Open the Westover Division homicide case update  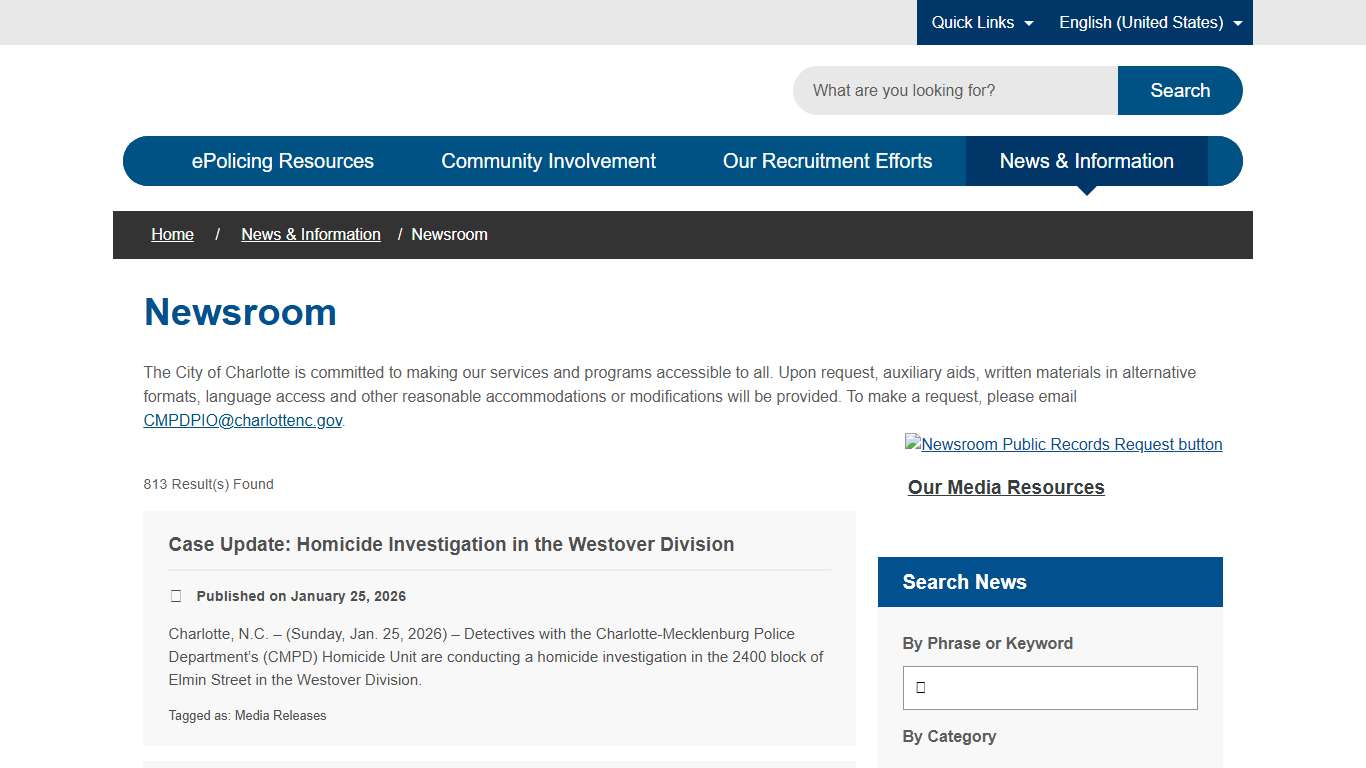(x=451, y=544)
